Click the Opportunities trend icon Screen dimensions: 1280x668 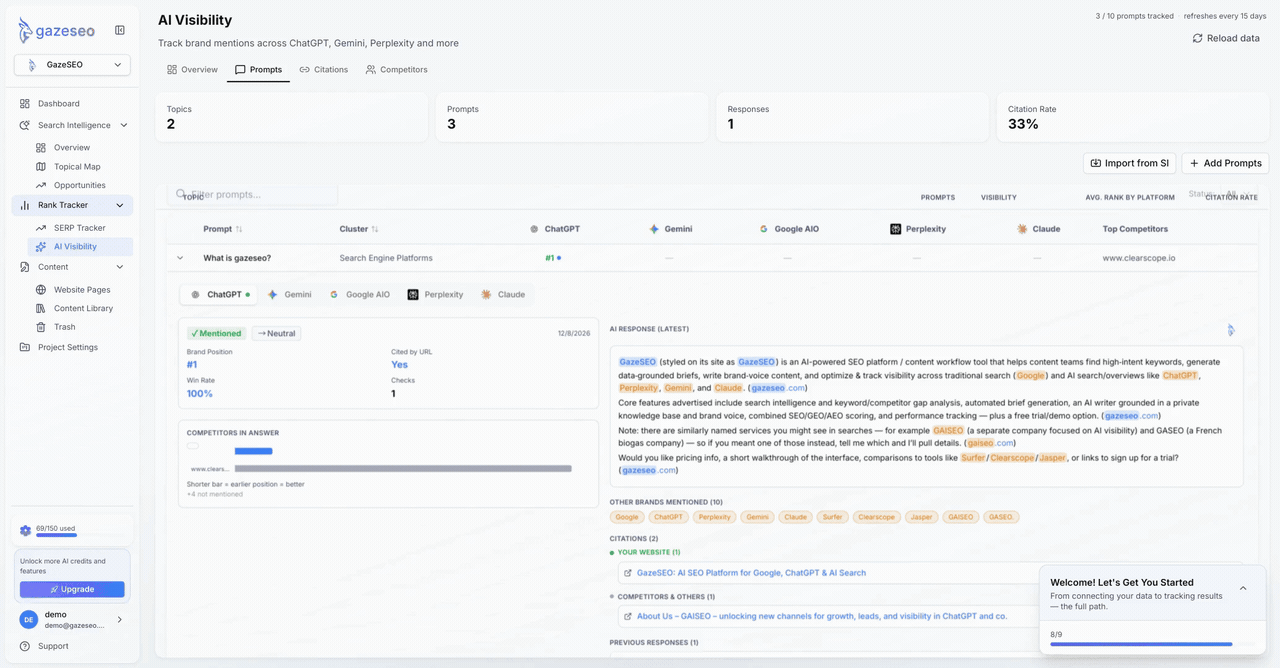(x=41, y=186)
